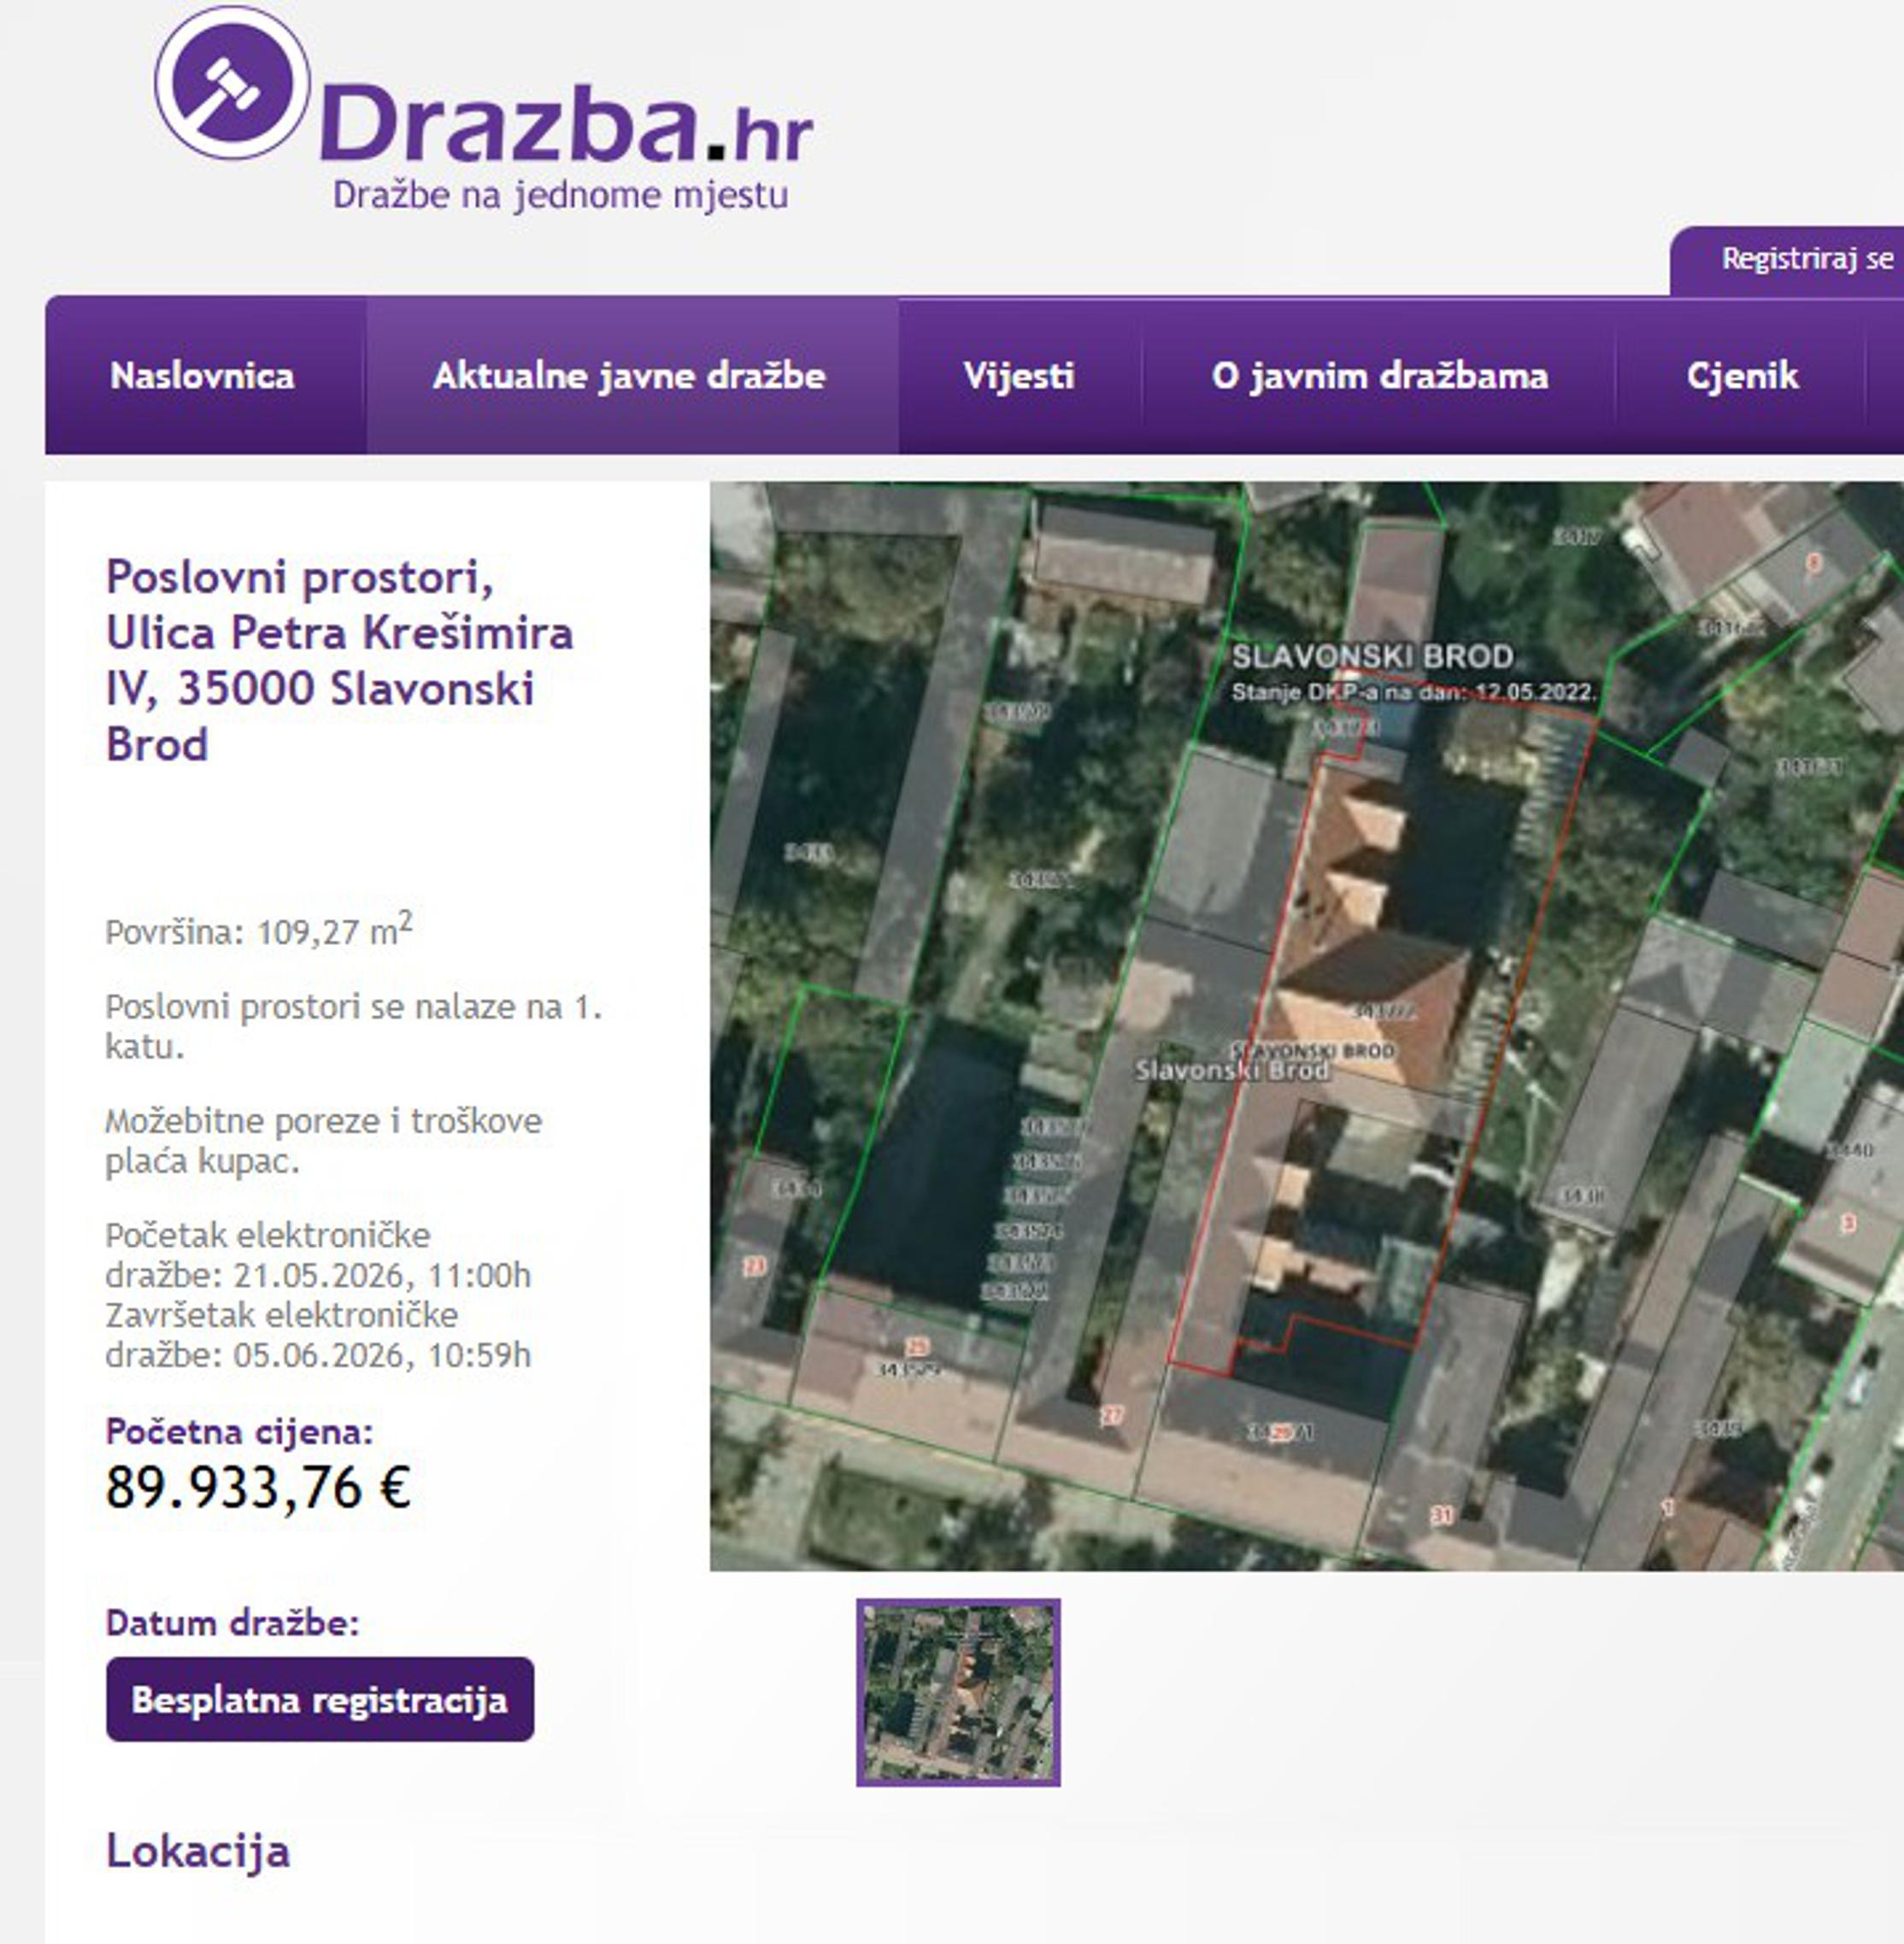The height and width of the screenshot is (1944, 1904).
Task: Click the Lokacija section heading
Action: [x=198, y=1851]
